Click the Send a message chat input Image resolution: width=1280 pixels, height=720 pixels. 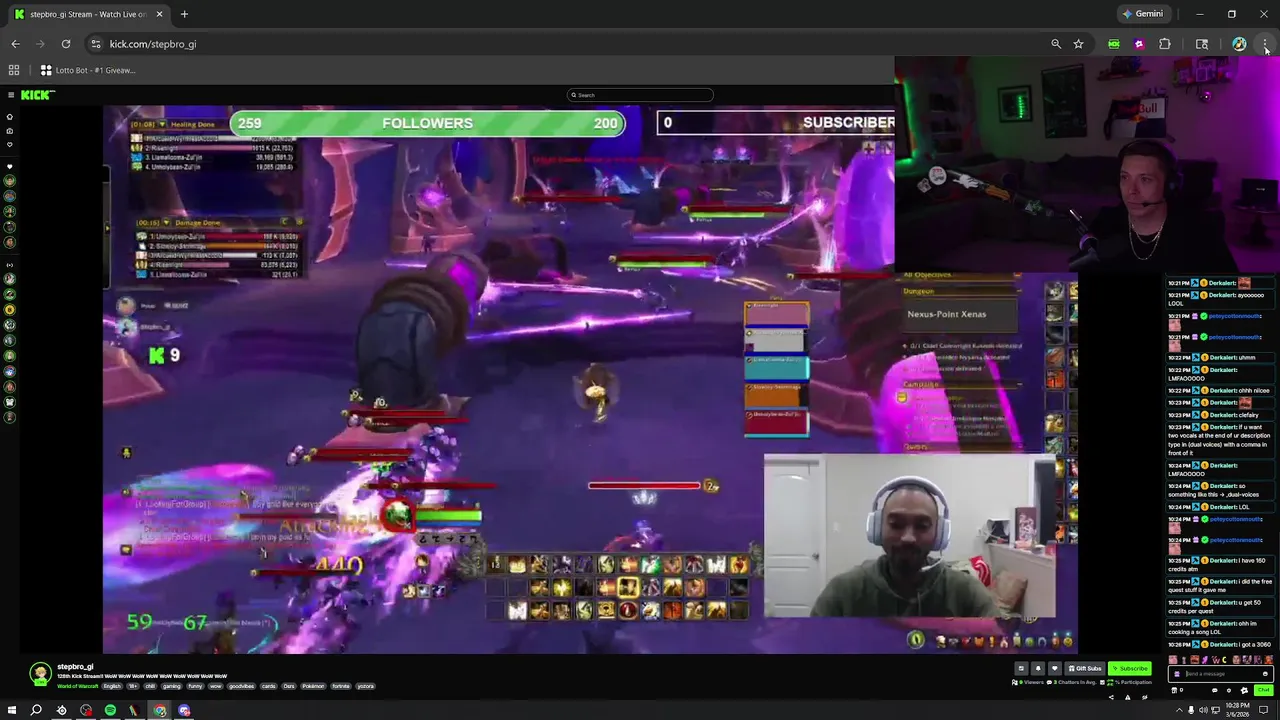point(1221,674)
